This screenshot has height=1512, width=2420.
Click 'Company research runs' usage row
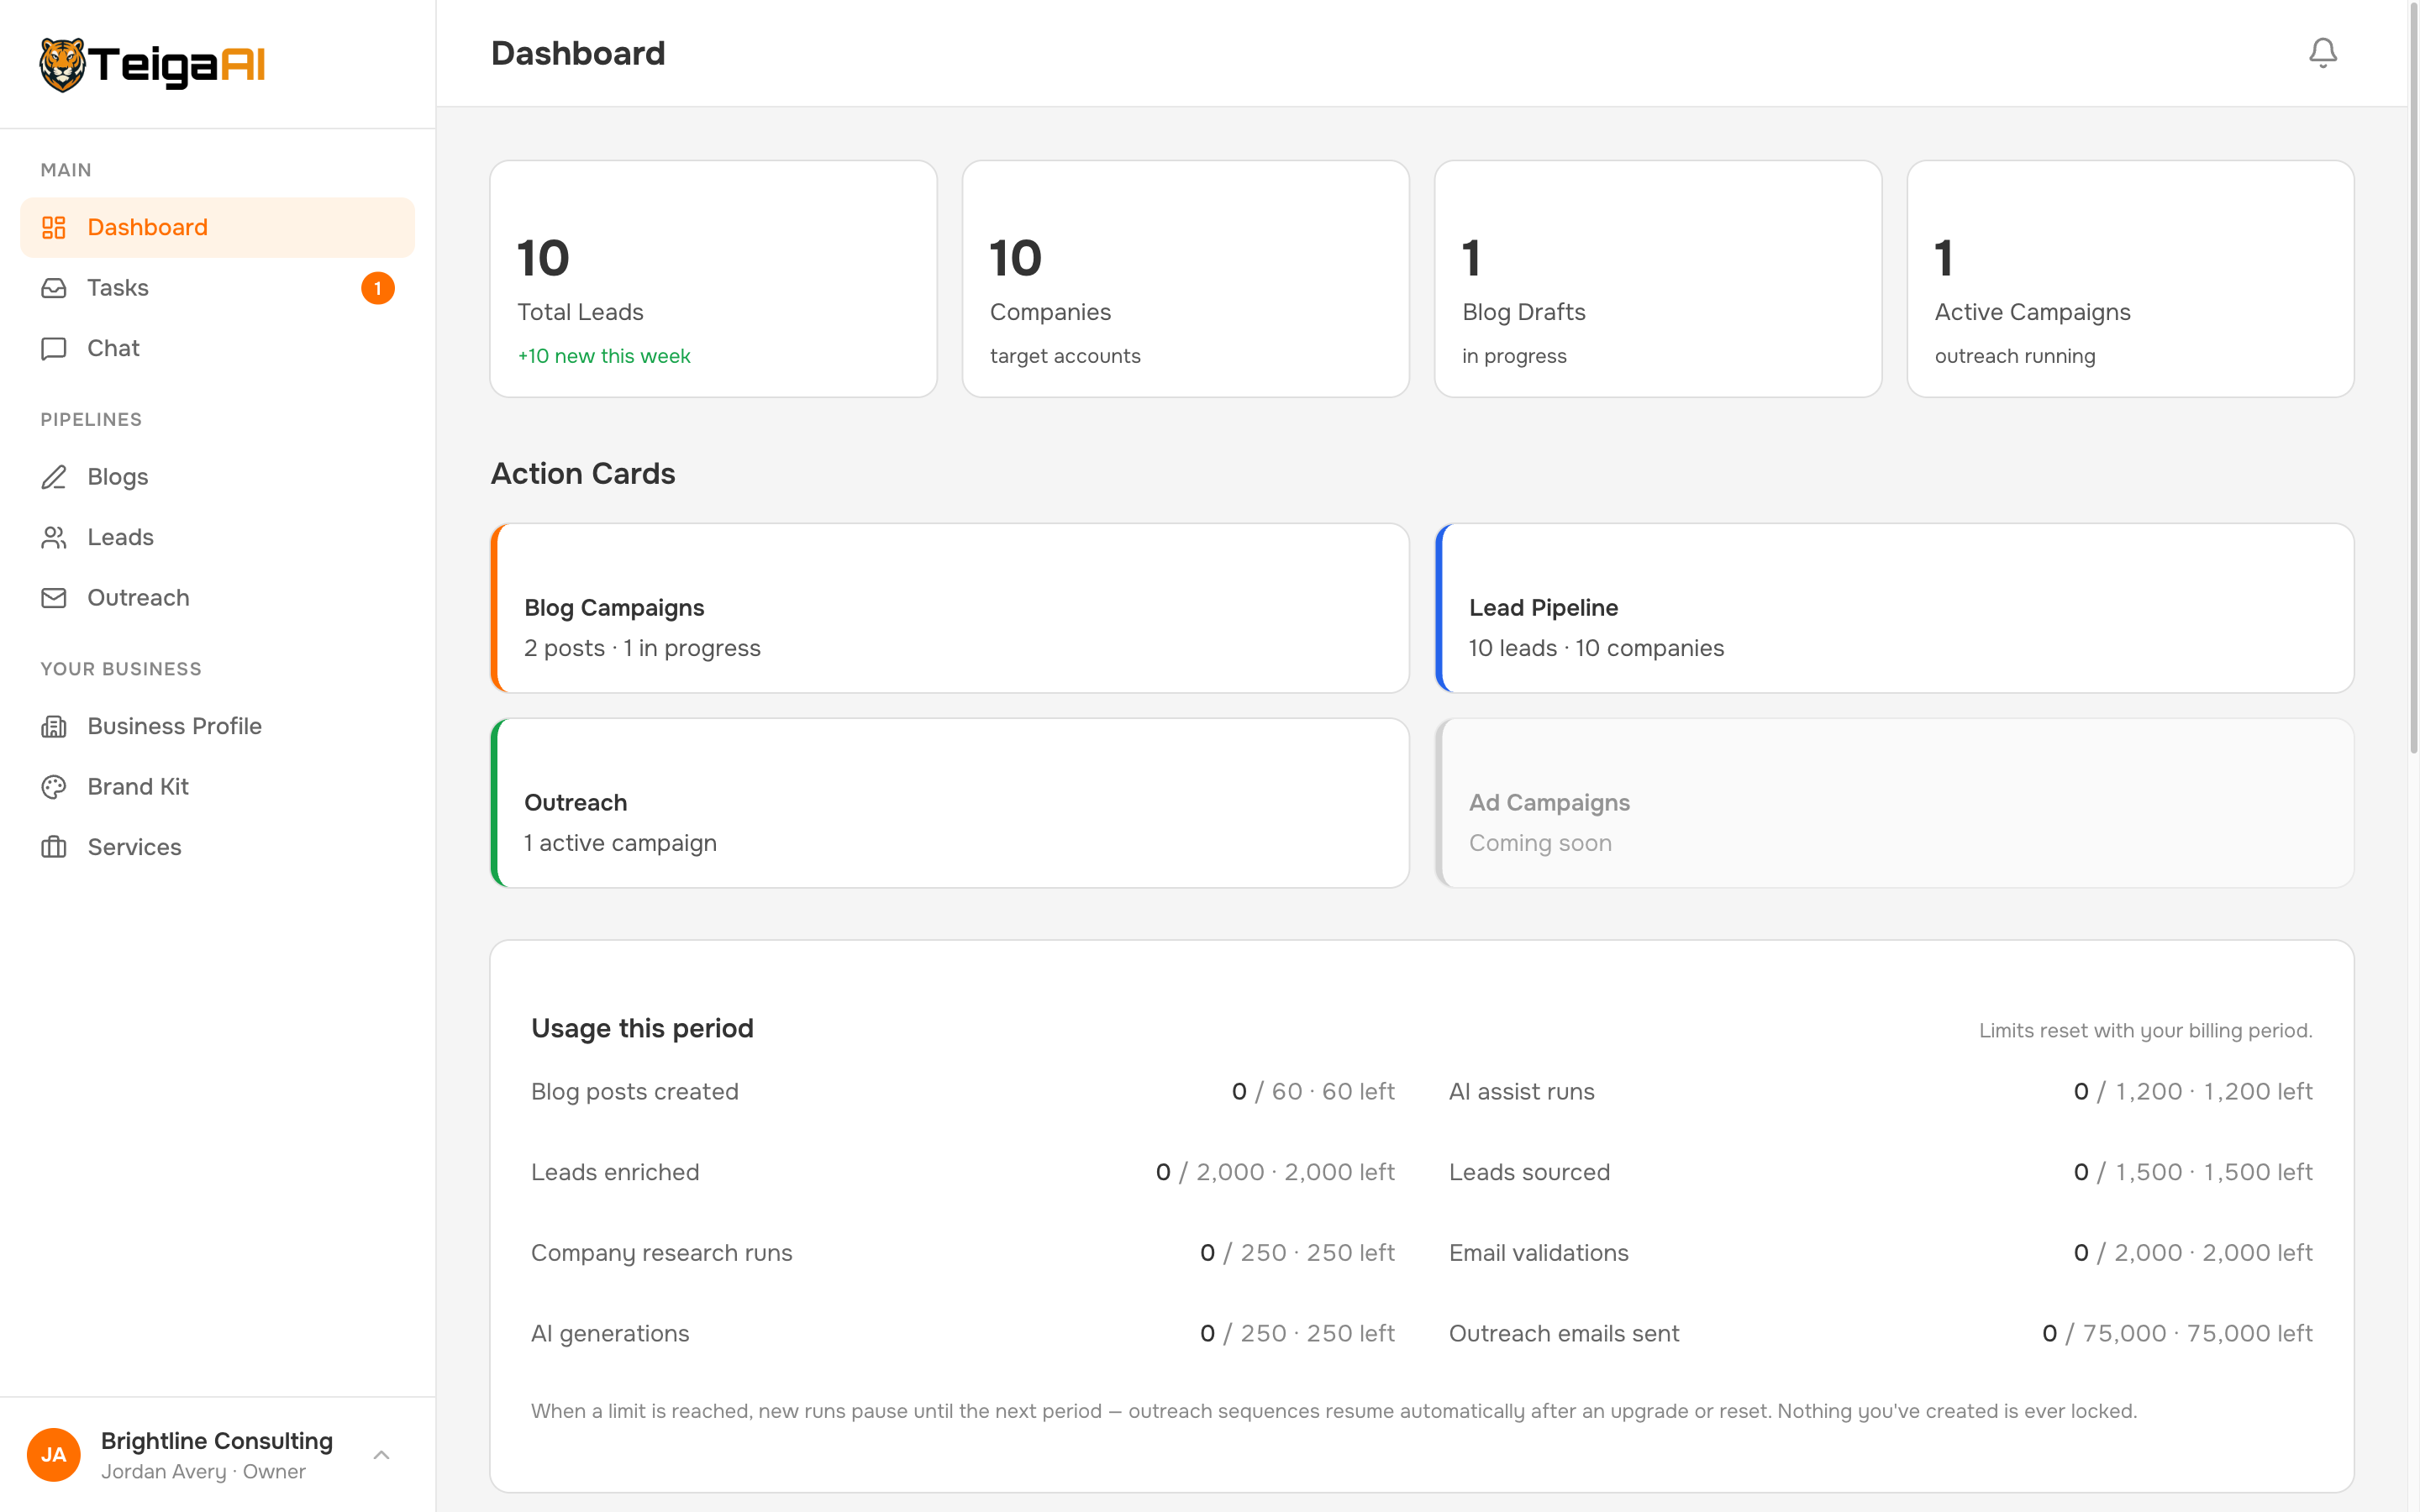963,1253
